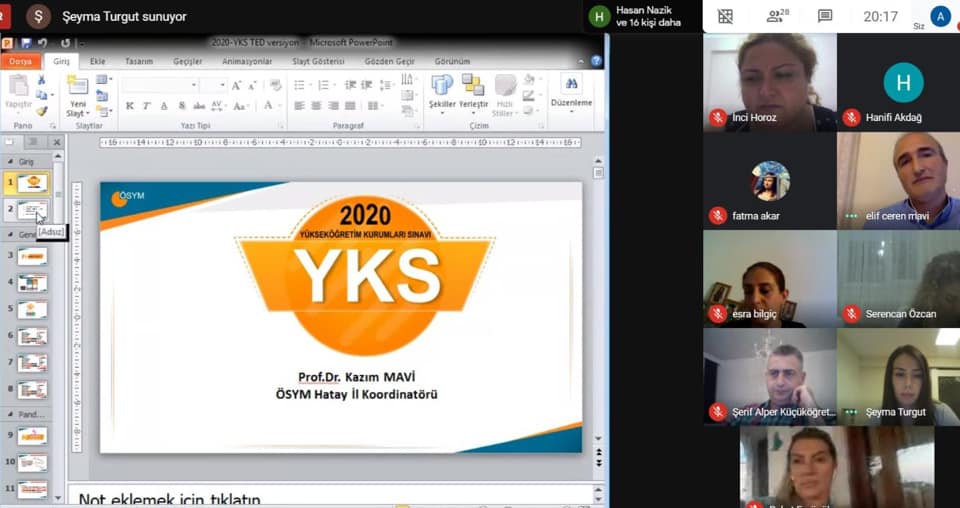Click the save icon in quick access toolbar
This screenshot has width=960, height=508.
tap(27, 43)
